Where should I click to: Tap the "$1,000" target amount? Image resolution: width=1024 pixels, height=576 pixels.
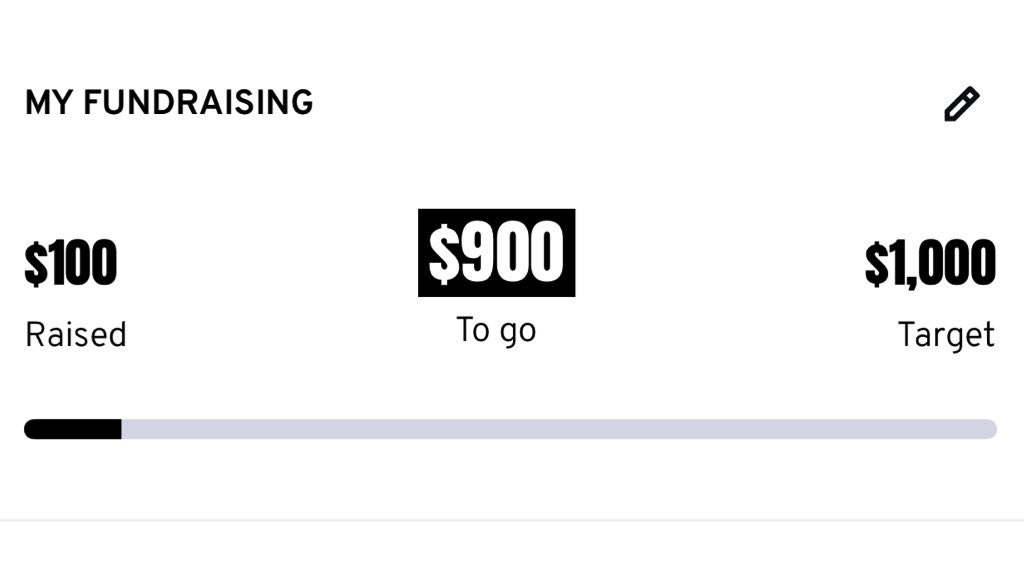tap(930, 263)
